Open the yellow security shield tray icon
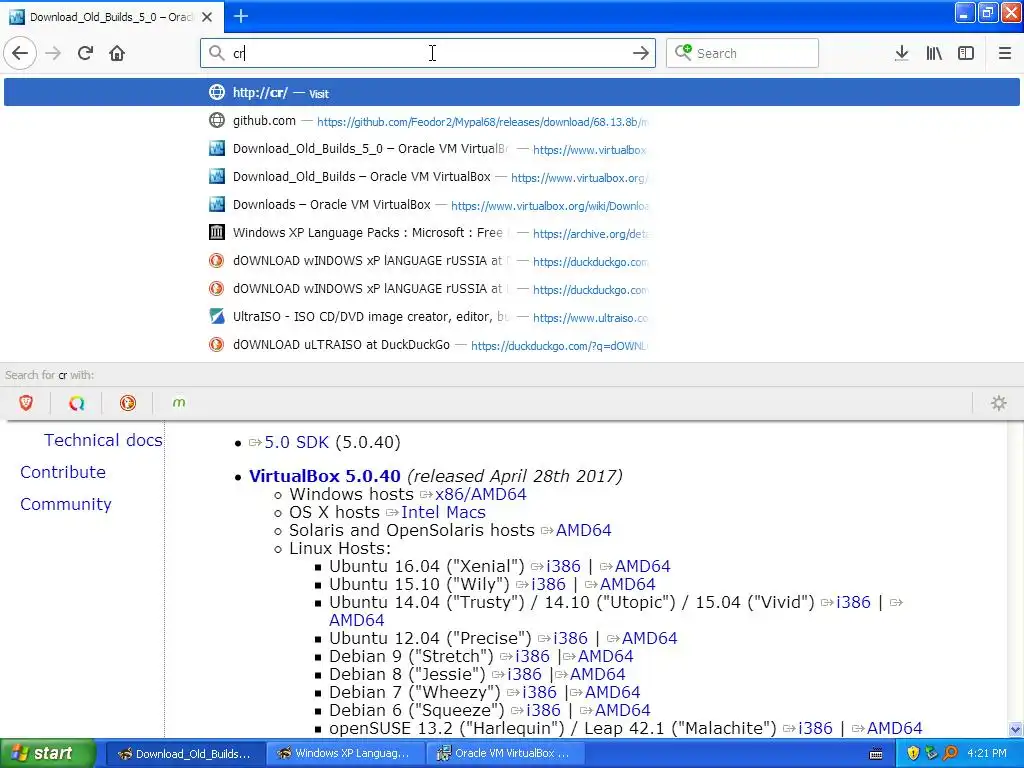The width and height of the screenshot is (1024, 768). point(913,753)
